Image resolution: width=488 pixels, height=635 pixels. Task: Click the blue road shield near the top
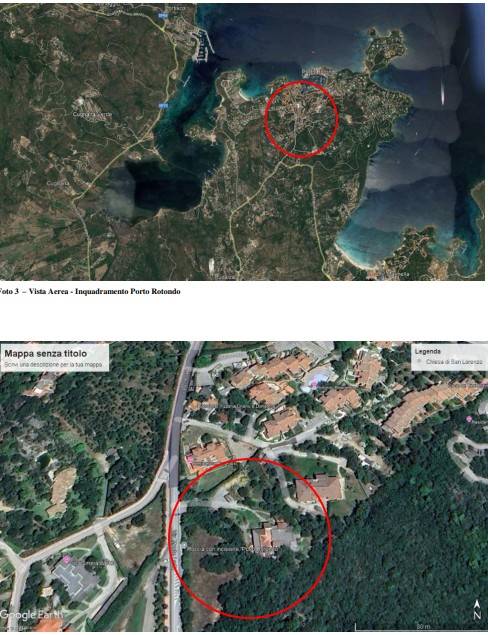click(163, 15)
